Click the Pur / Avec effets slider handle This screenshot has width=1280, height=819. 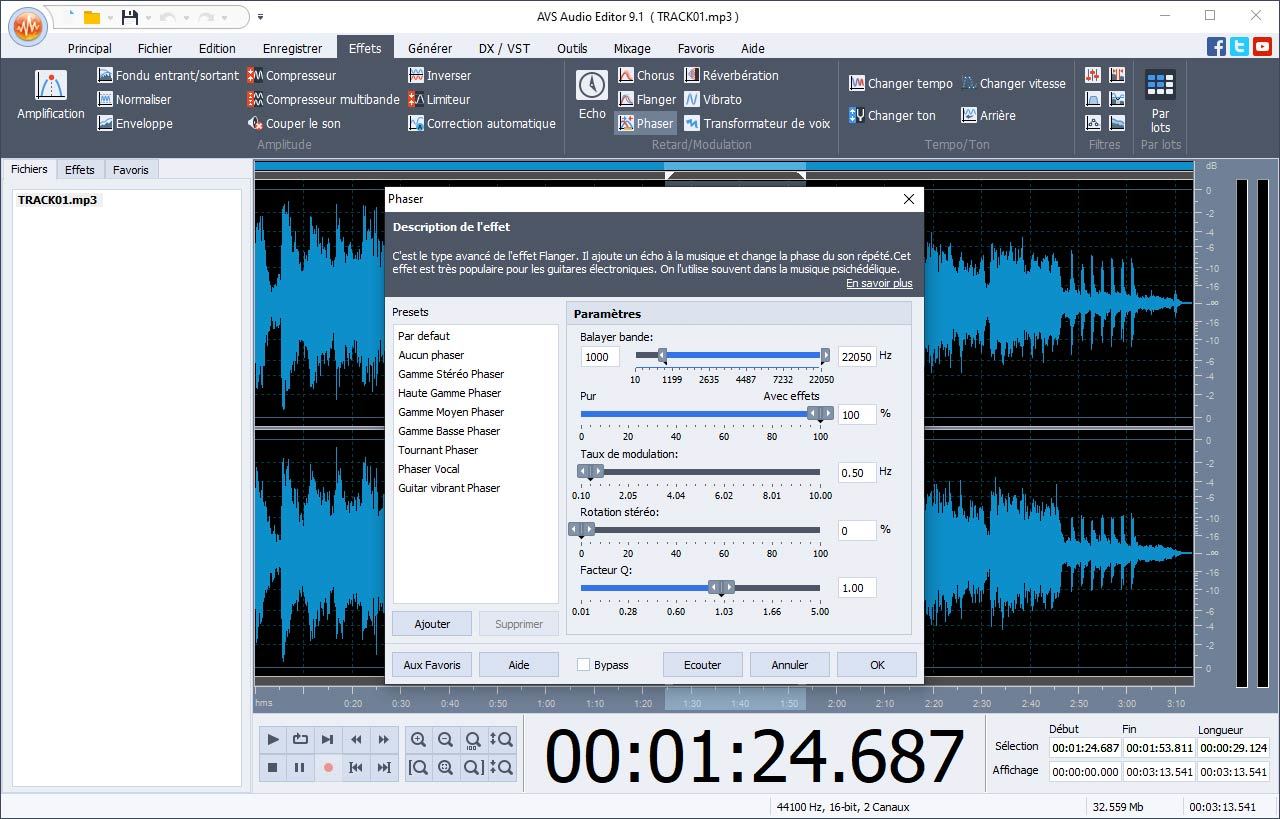820,413
